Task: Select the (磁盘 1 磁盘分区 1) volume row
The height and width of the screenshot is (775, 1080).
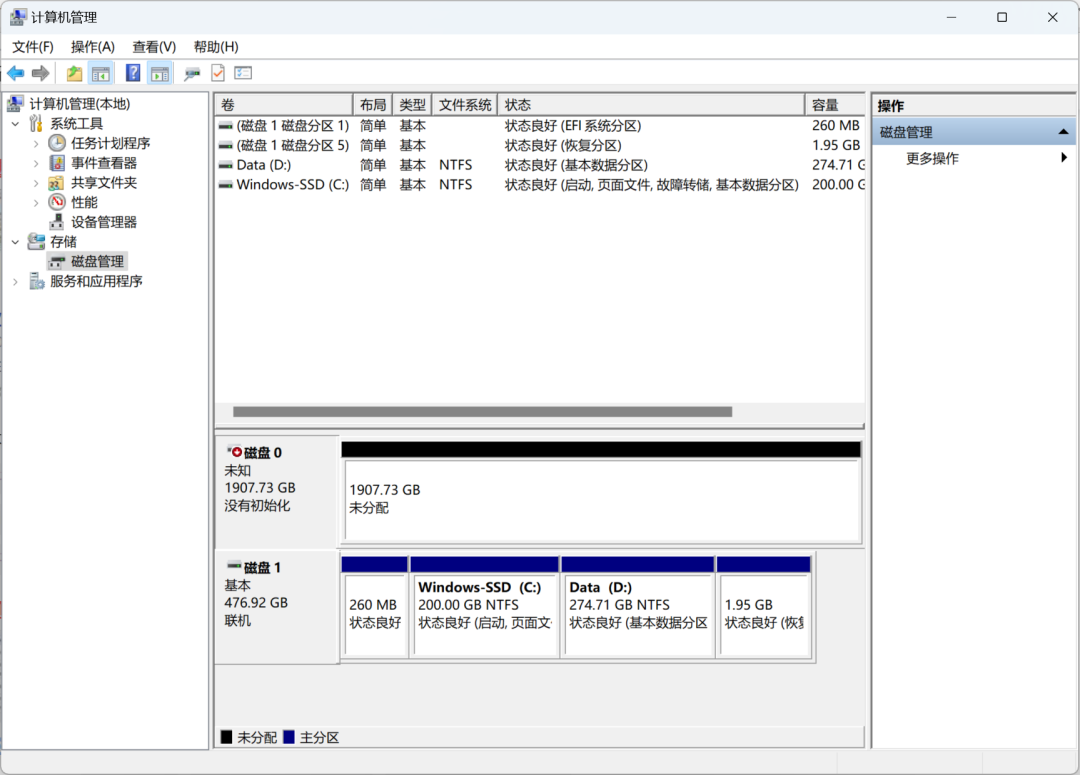Action: pos(540,125)
